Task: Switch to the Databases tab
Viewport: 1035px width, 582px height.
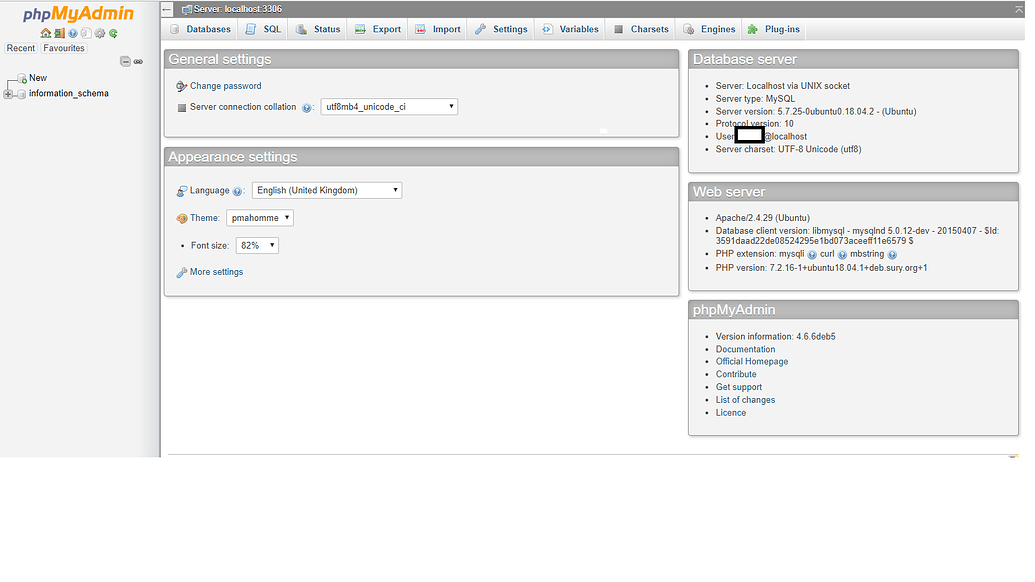Action: [201, 29]
